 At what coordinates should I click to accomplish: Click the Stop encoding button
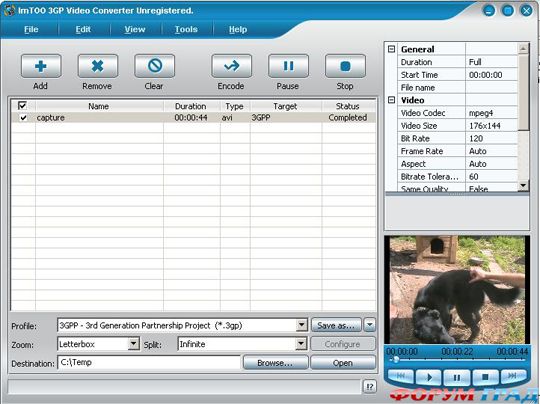345,66
